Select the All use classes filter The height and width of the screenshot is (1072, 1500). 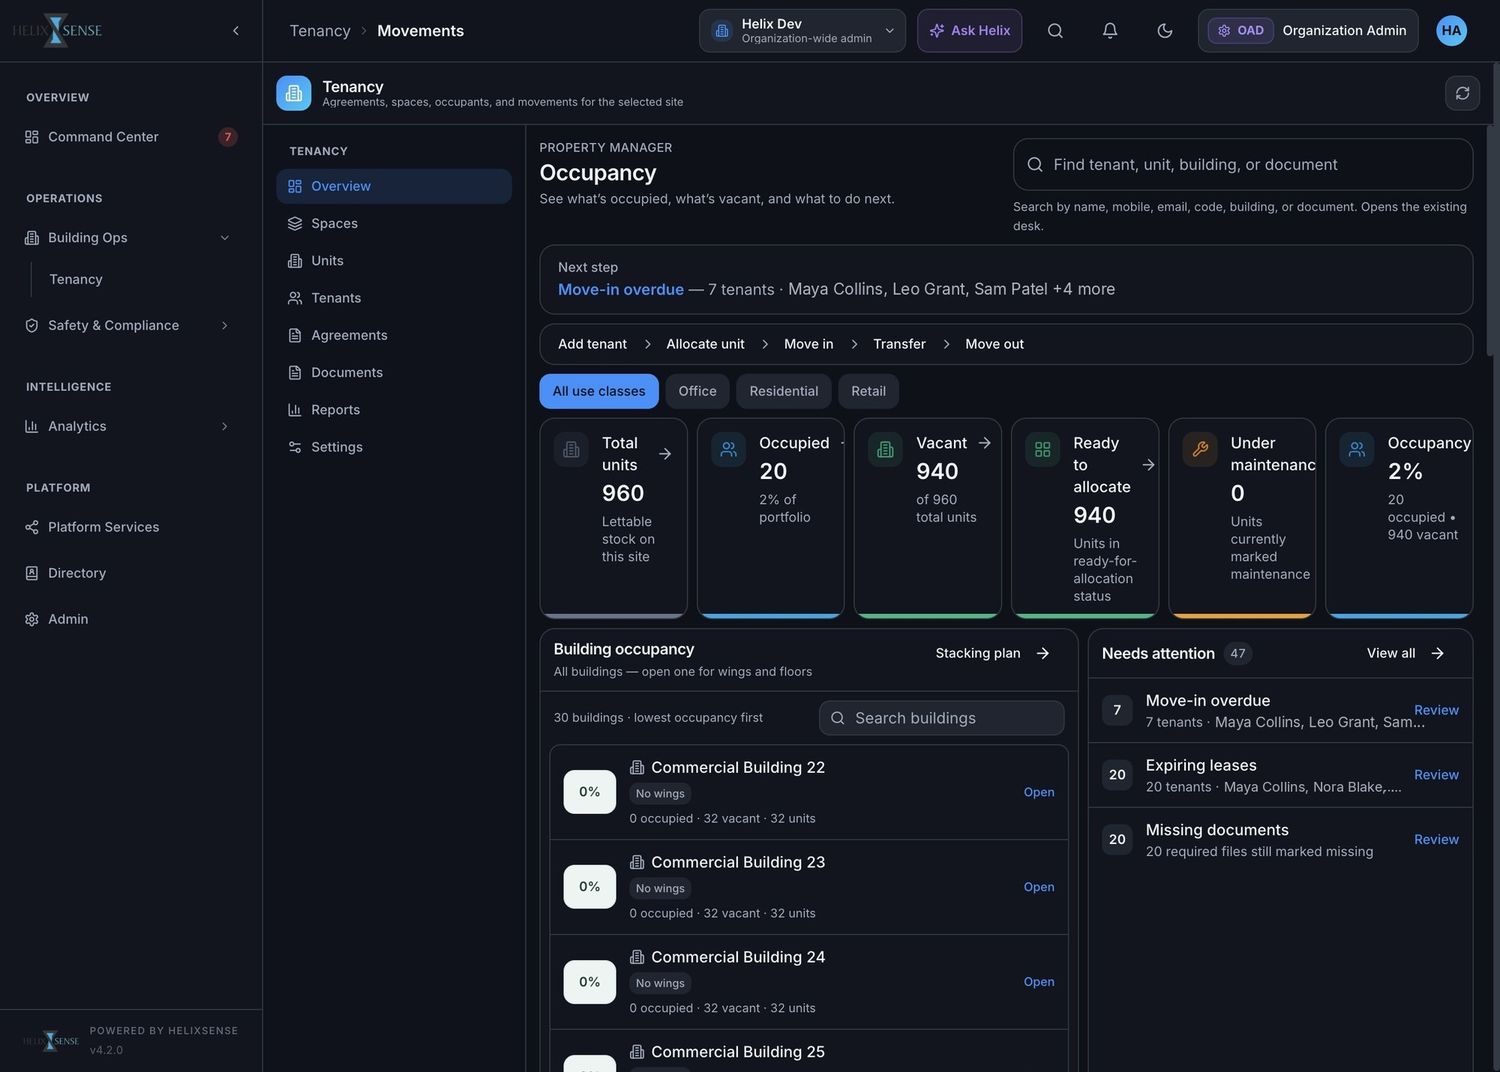pos(599,391)
